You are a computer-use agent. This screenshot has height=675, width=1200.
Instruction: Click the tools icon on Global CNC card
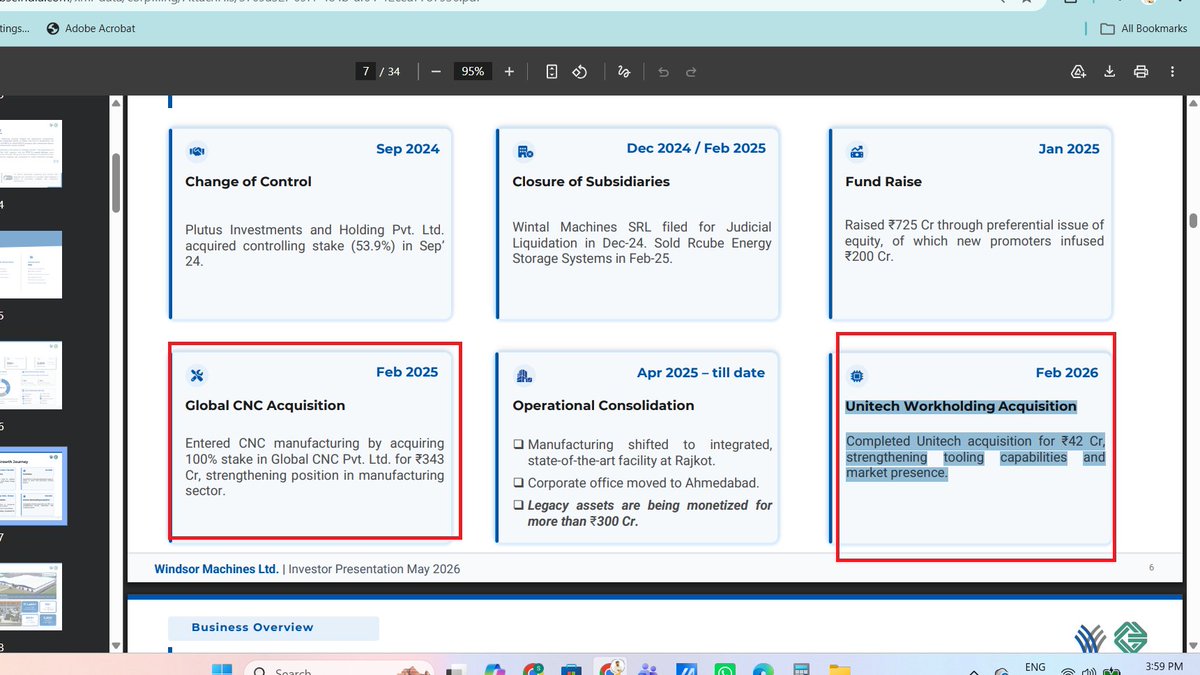196,375
